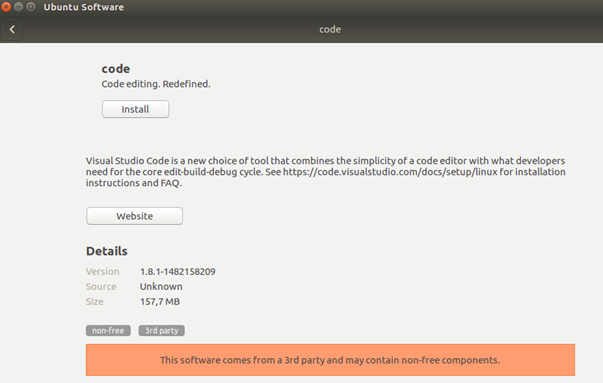The height and width of the screenshot is (383, 603).
Task: Click the Source label
Action: click(x=101, y=286)
